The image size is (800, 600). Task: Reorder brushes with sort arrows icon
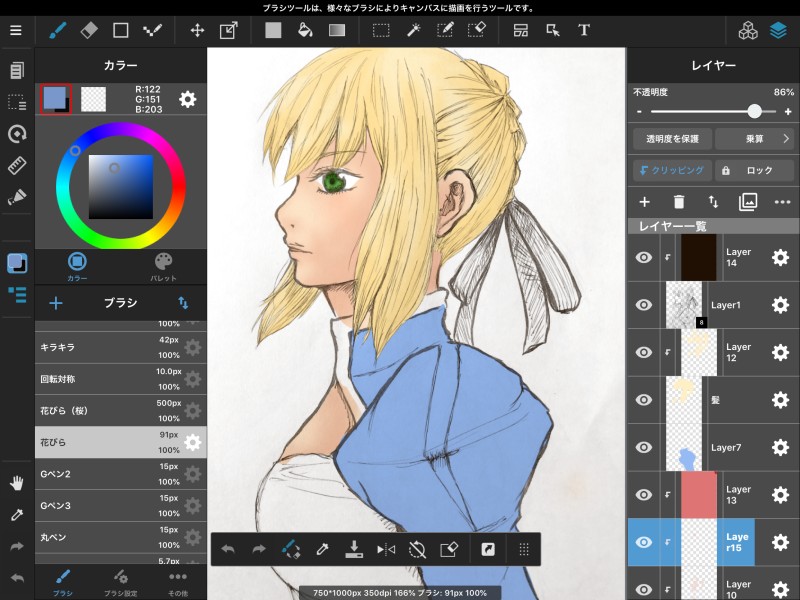183,303
